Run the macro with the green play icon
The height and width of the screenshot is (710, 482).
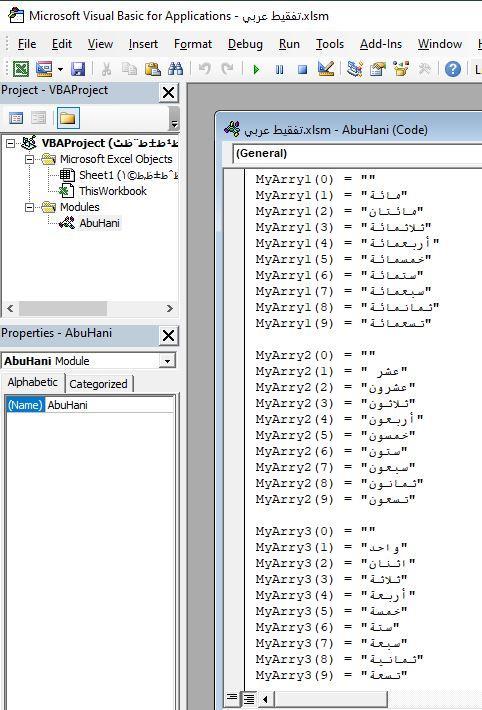[256, 69]
